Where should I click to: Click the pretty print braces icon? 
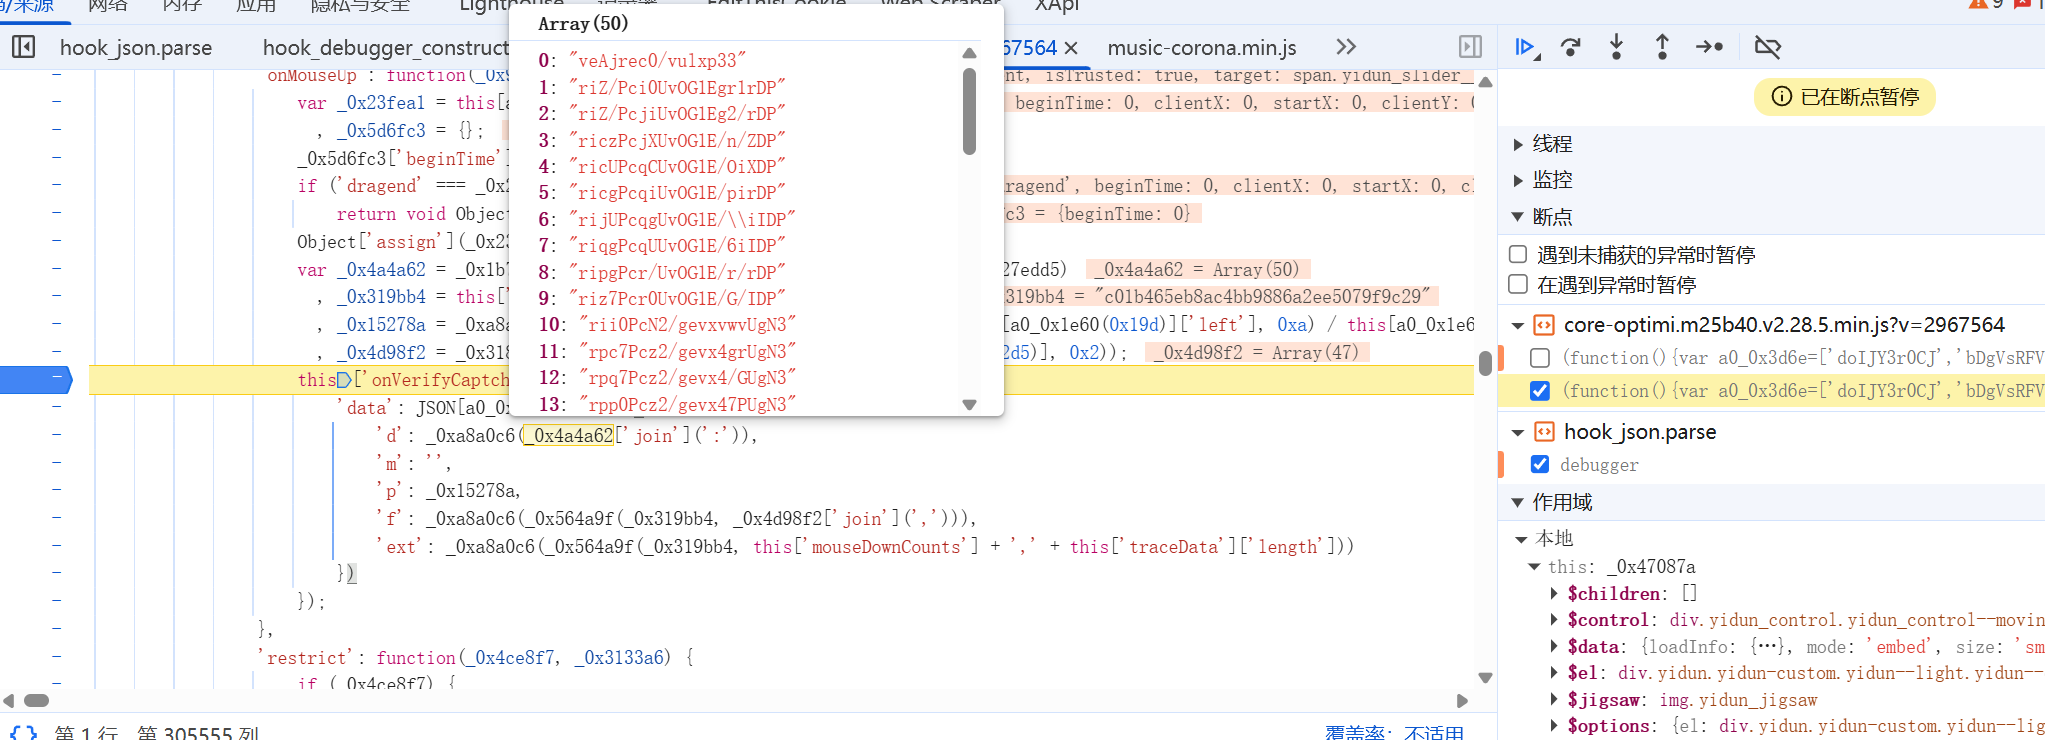click(x=24, y=733)
